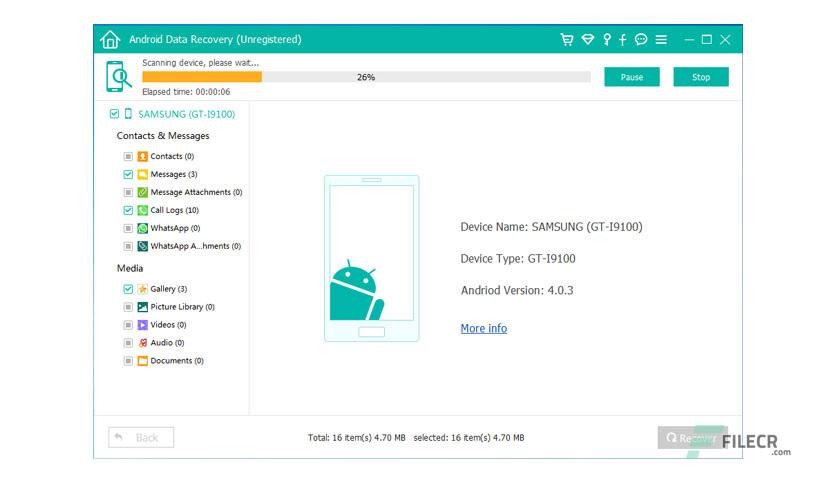
Task: Select Contacts (0) in the tree
Action: tap(172, 156)
